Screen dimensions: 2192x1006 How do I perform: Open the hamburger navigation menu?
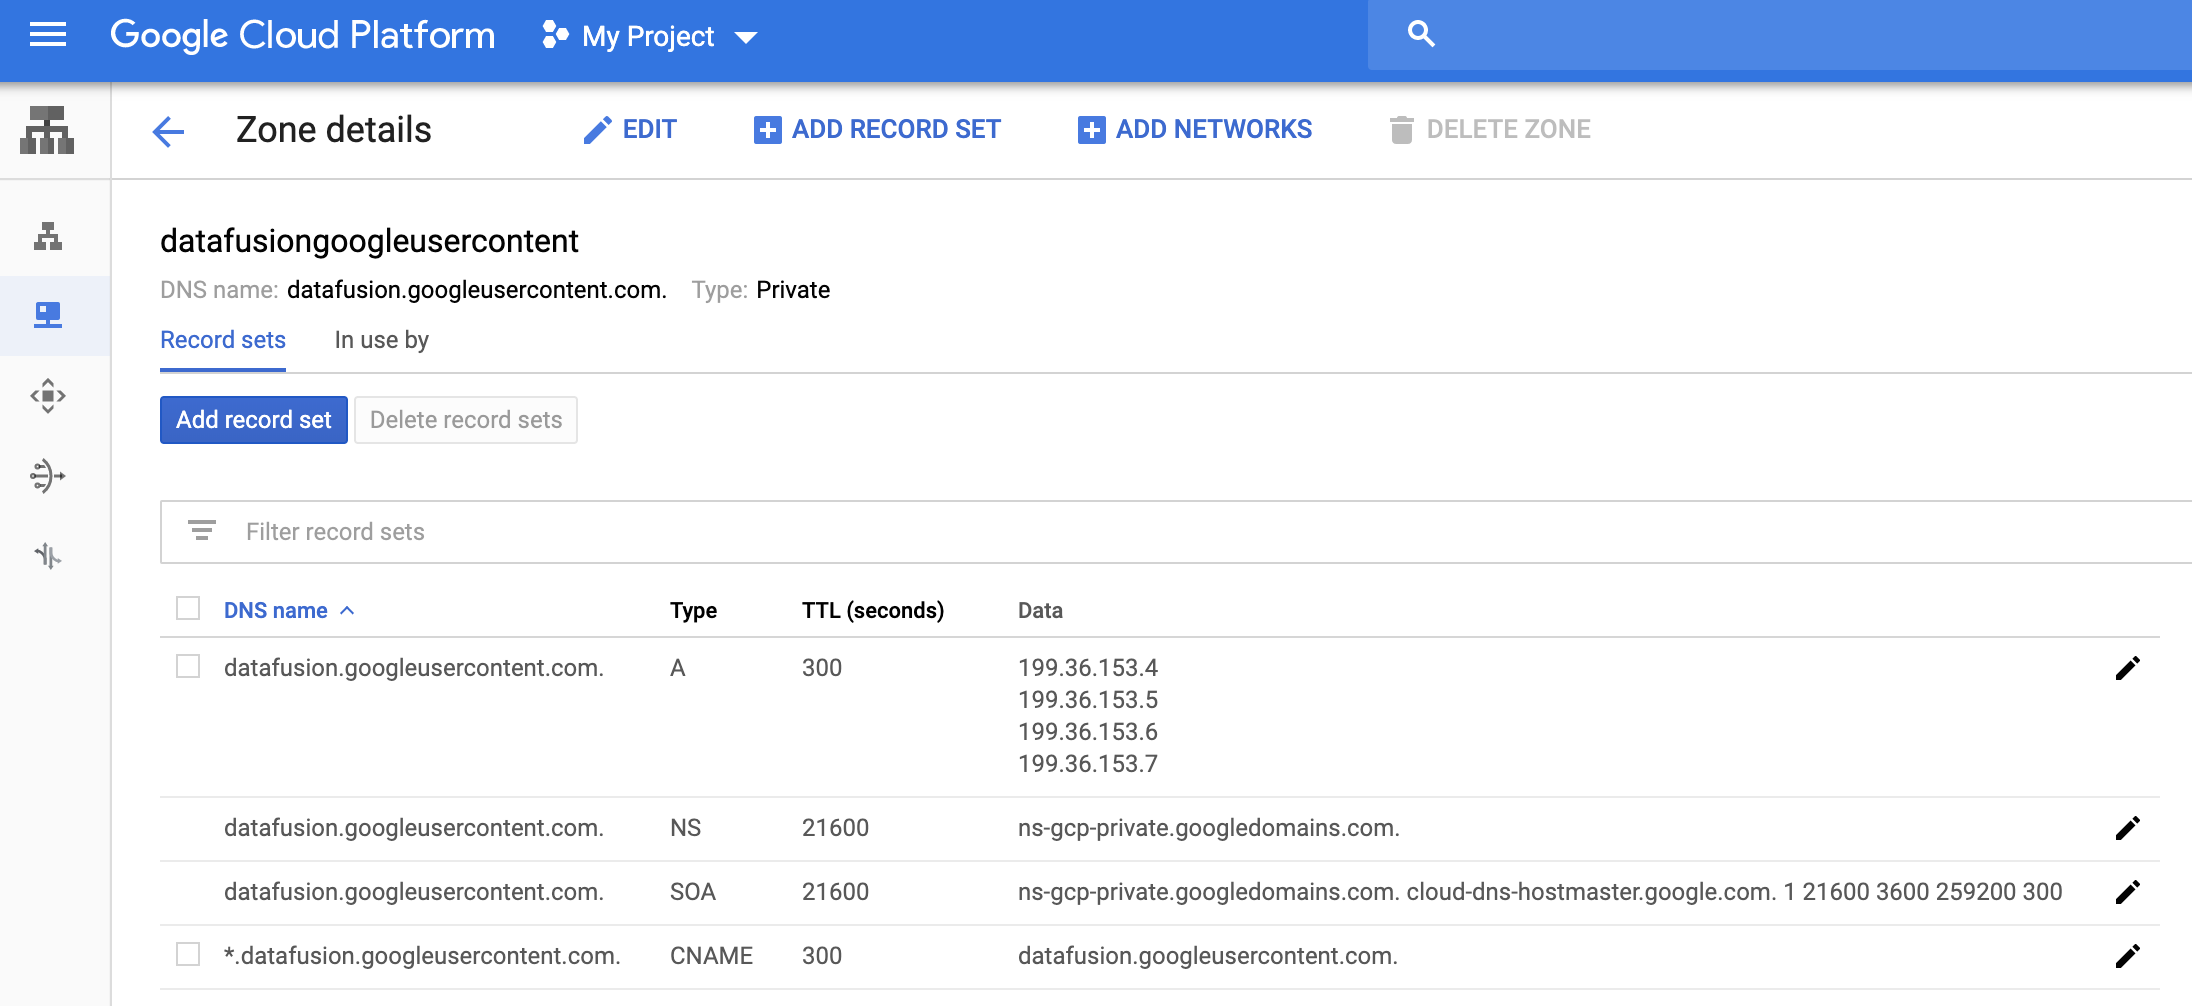47,36
